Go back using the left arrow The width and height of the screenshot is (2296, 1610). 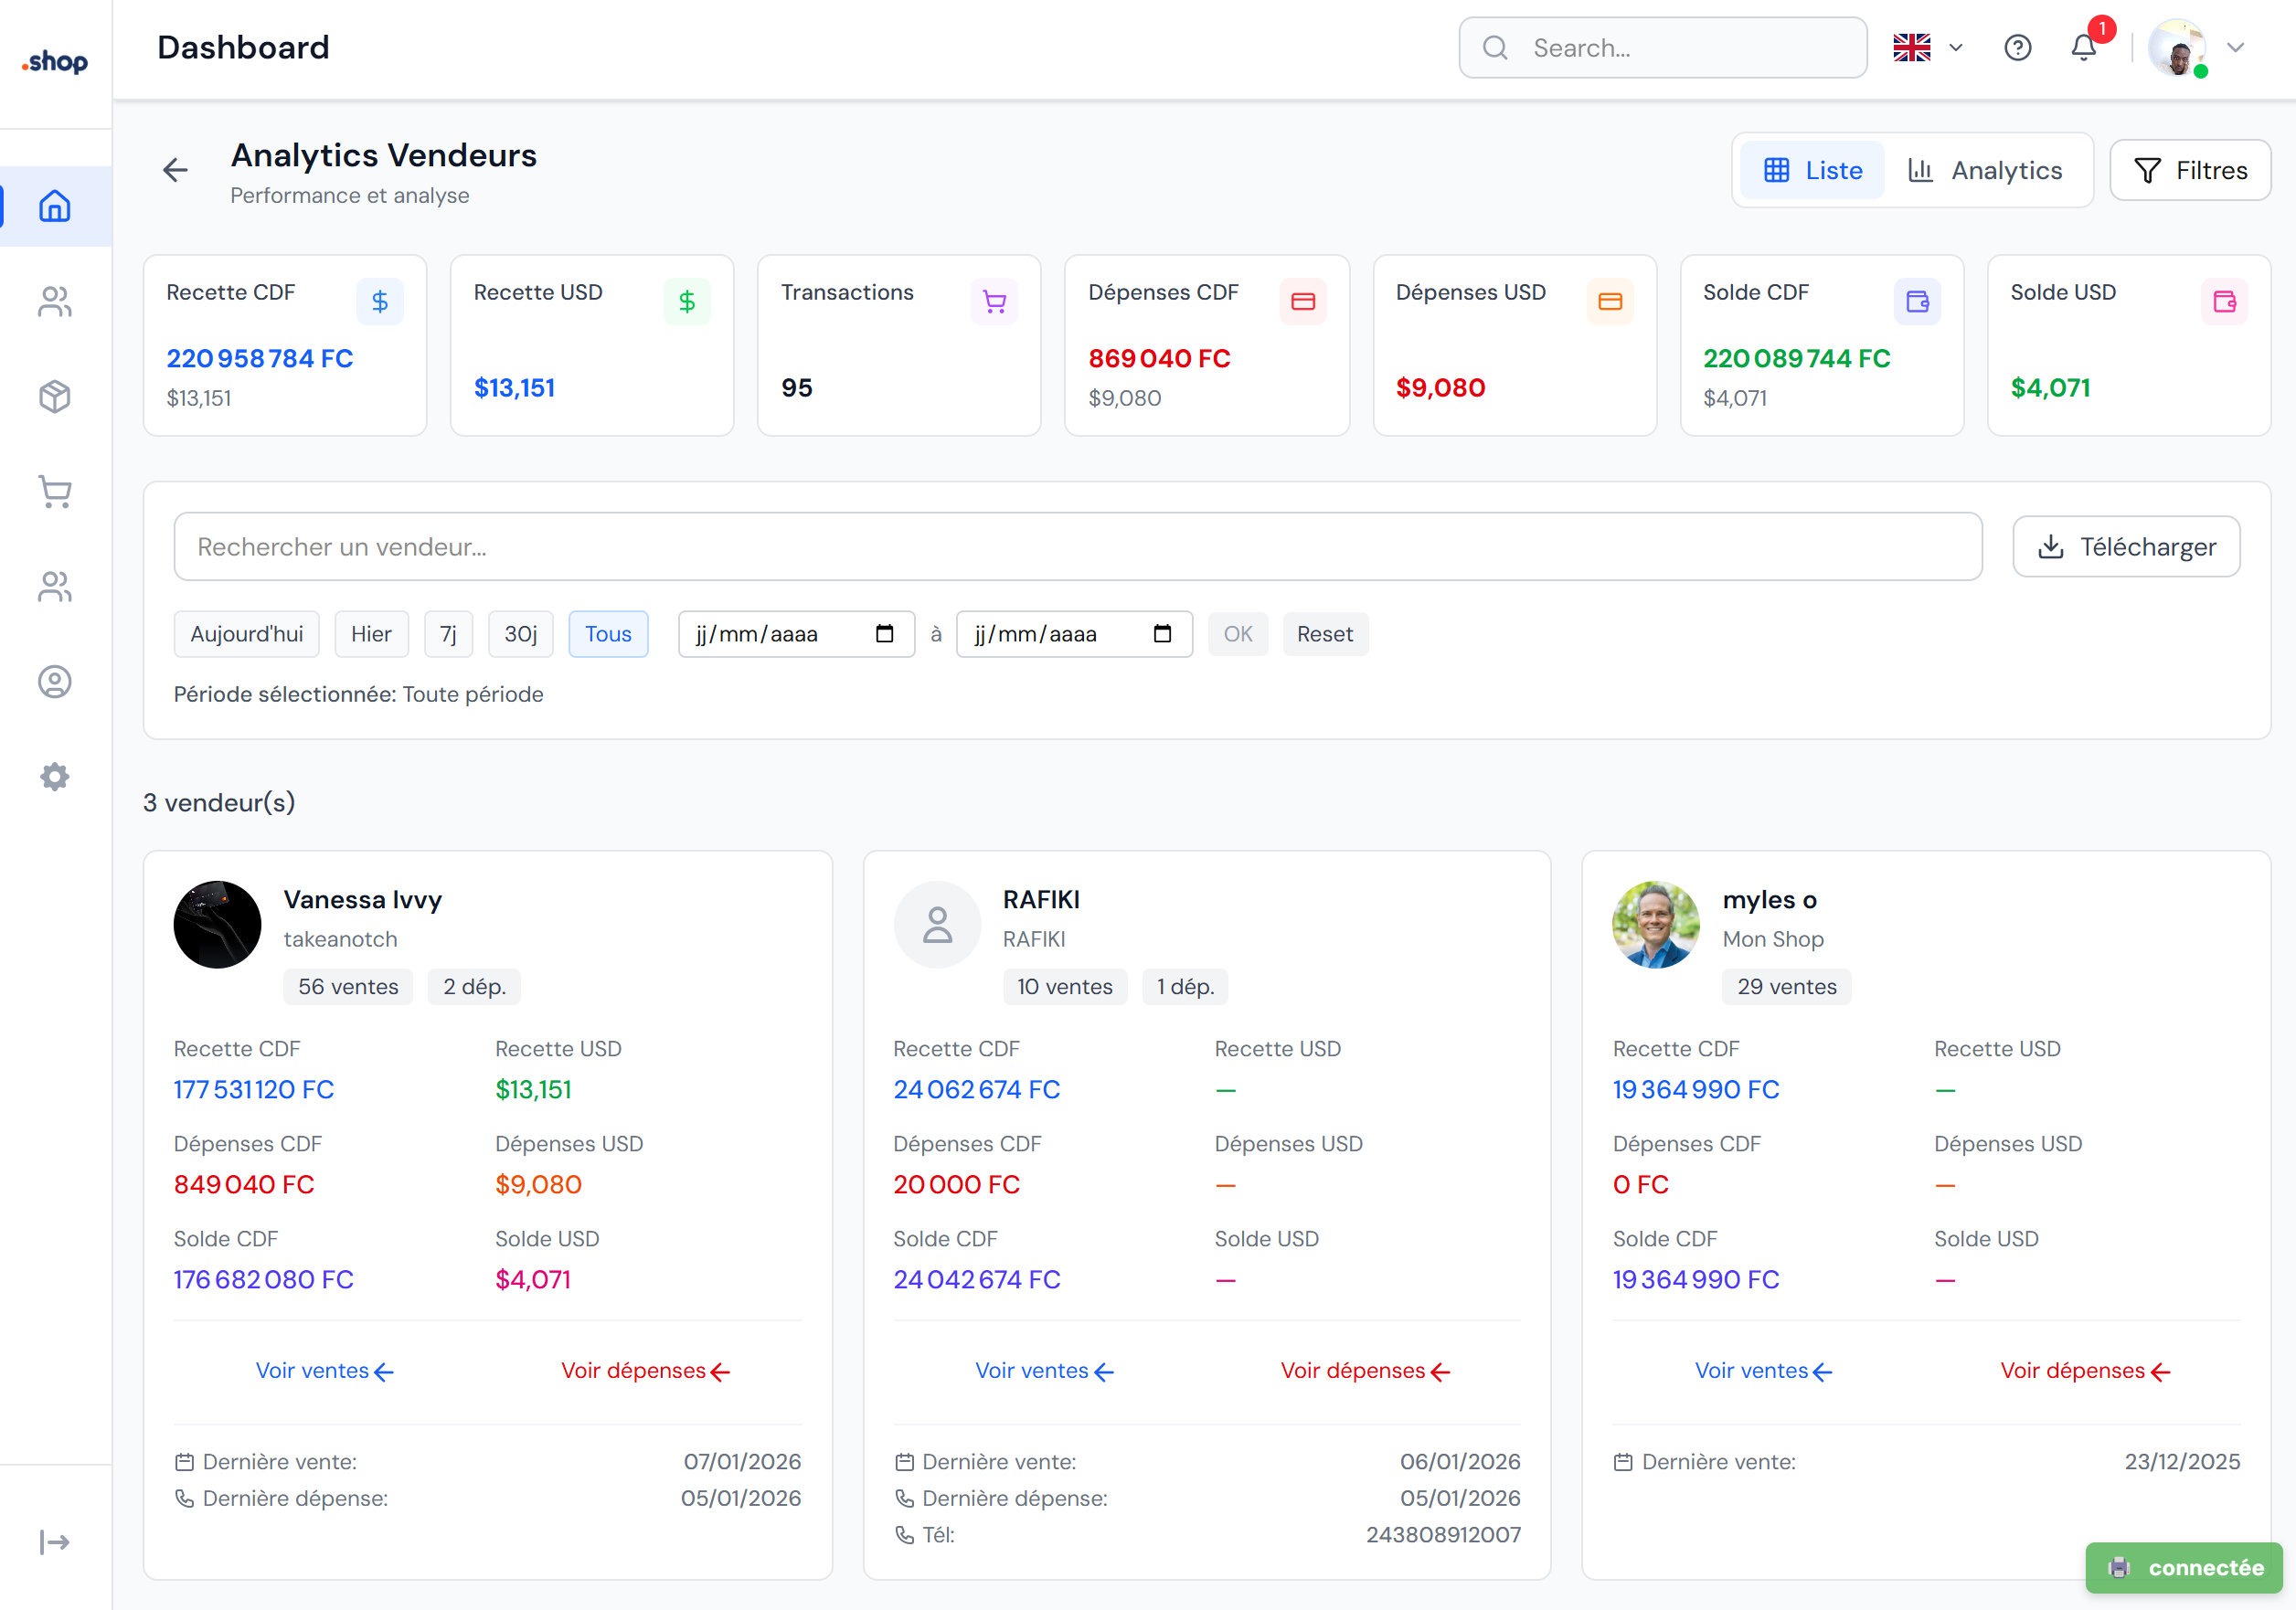click(176, 170)
